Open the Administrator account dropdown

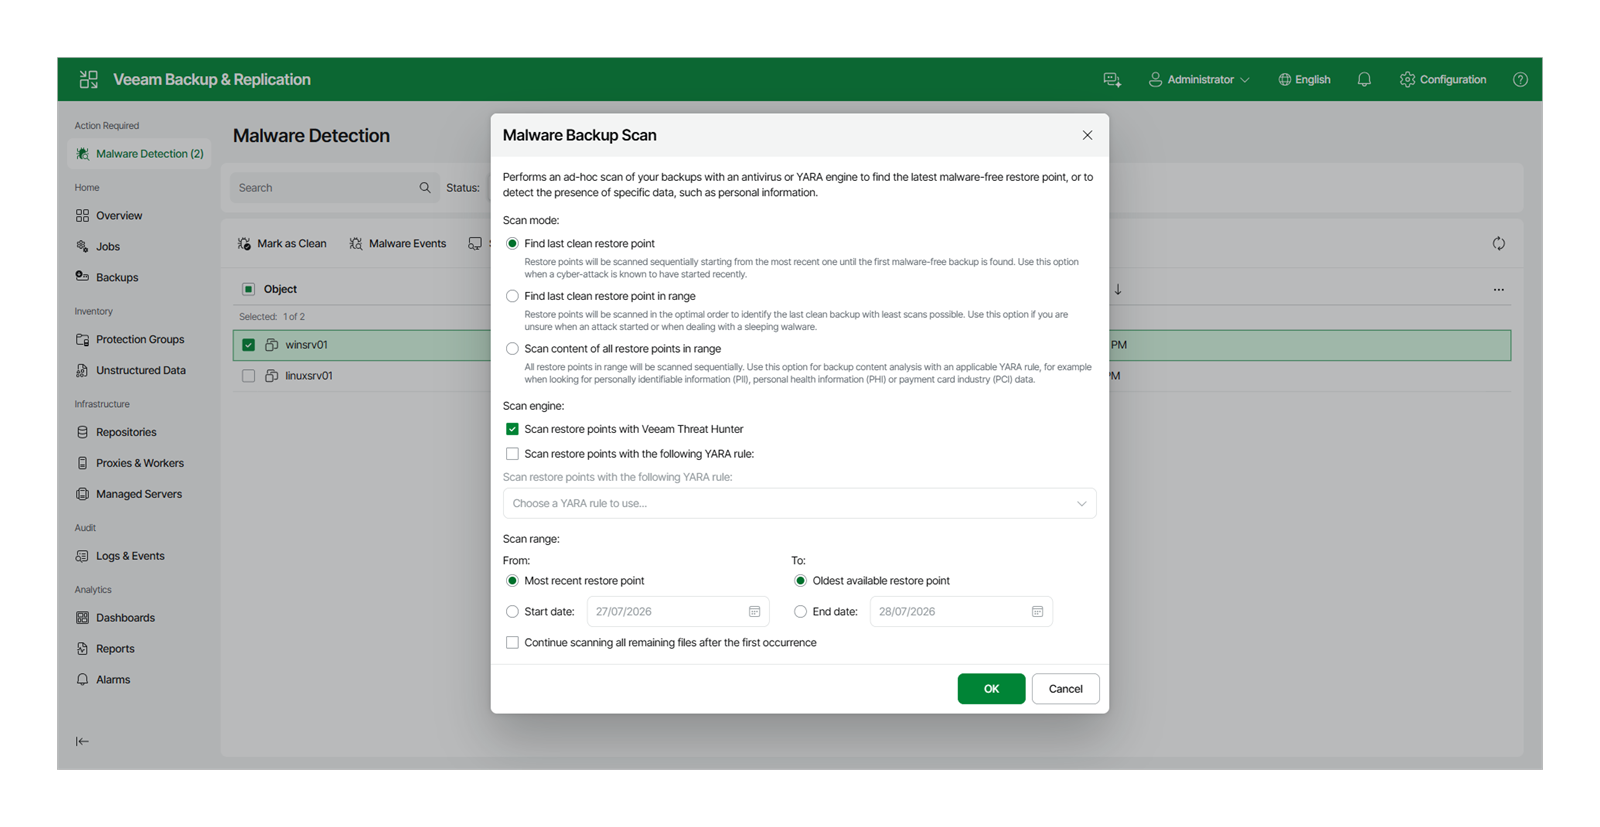click(x=1199, y=79)
